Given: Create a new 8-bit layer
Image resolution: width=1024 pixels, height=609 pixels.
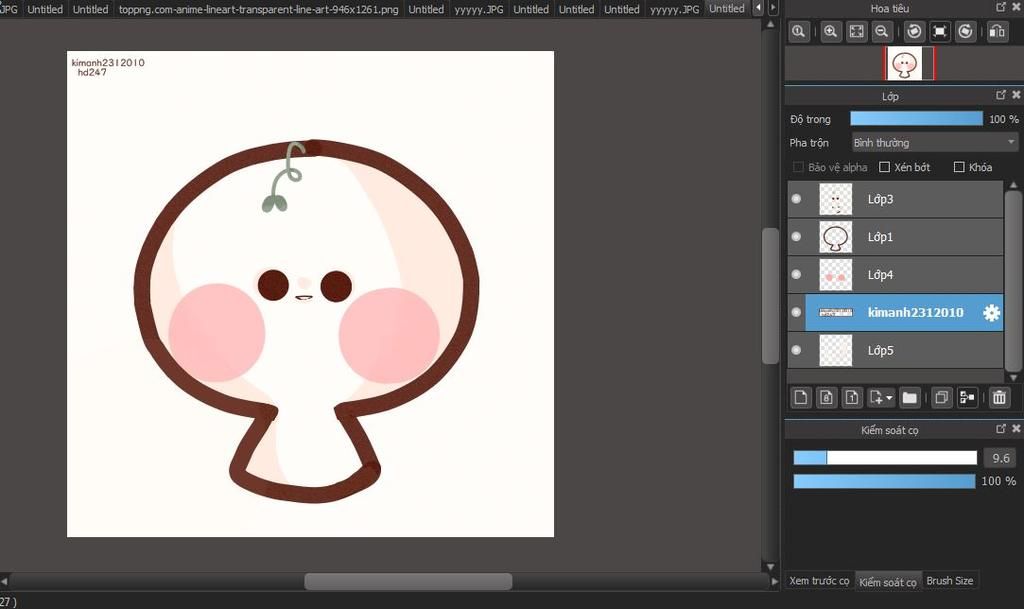Looking at the screenshot, I should [x=826, y=397].
